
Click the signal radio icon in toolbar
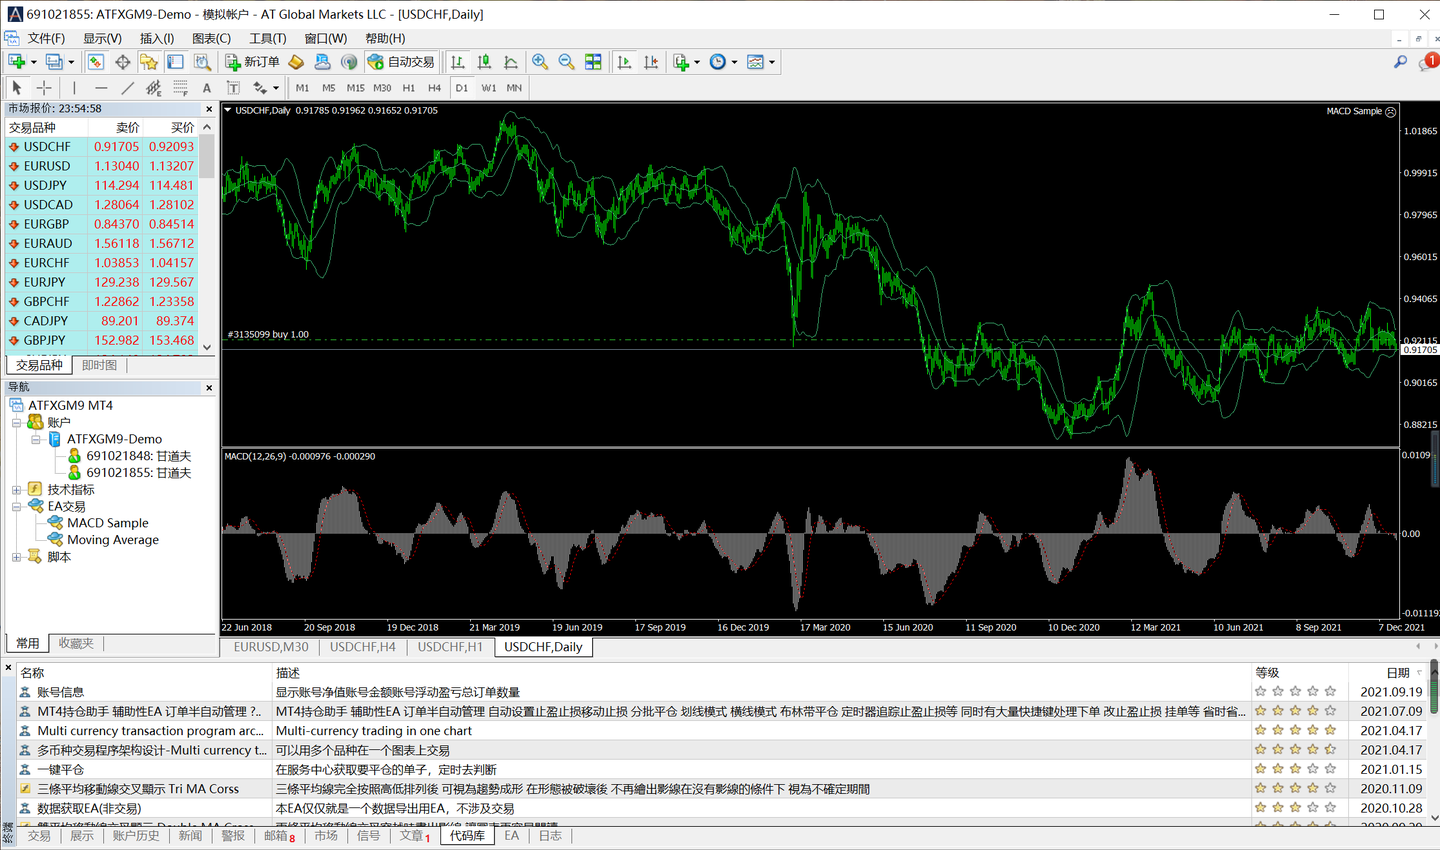[349, 62]
